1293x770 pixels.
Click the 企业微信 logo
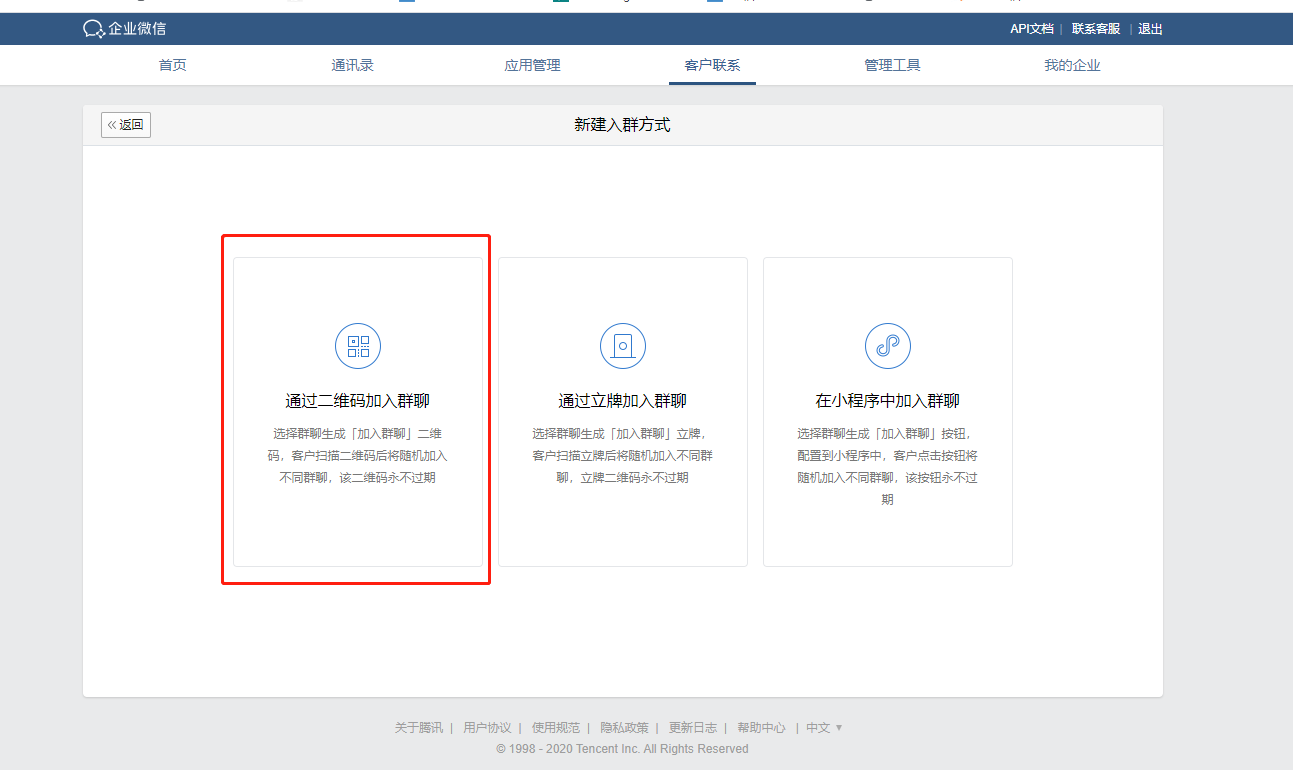[x=125, y=29]
